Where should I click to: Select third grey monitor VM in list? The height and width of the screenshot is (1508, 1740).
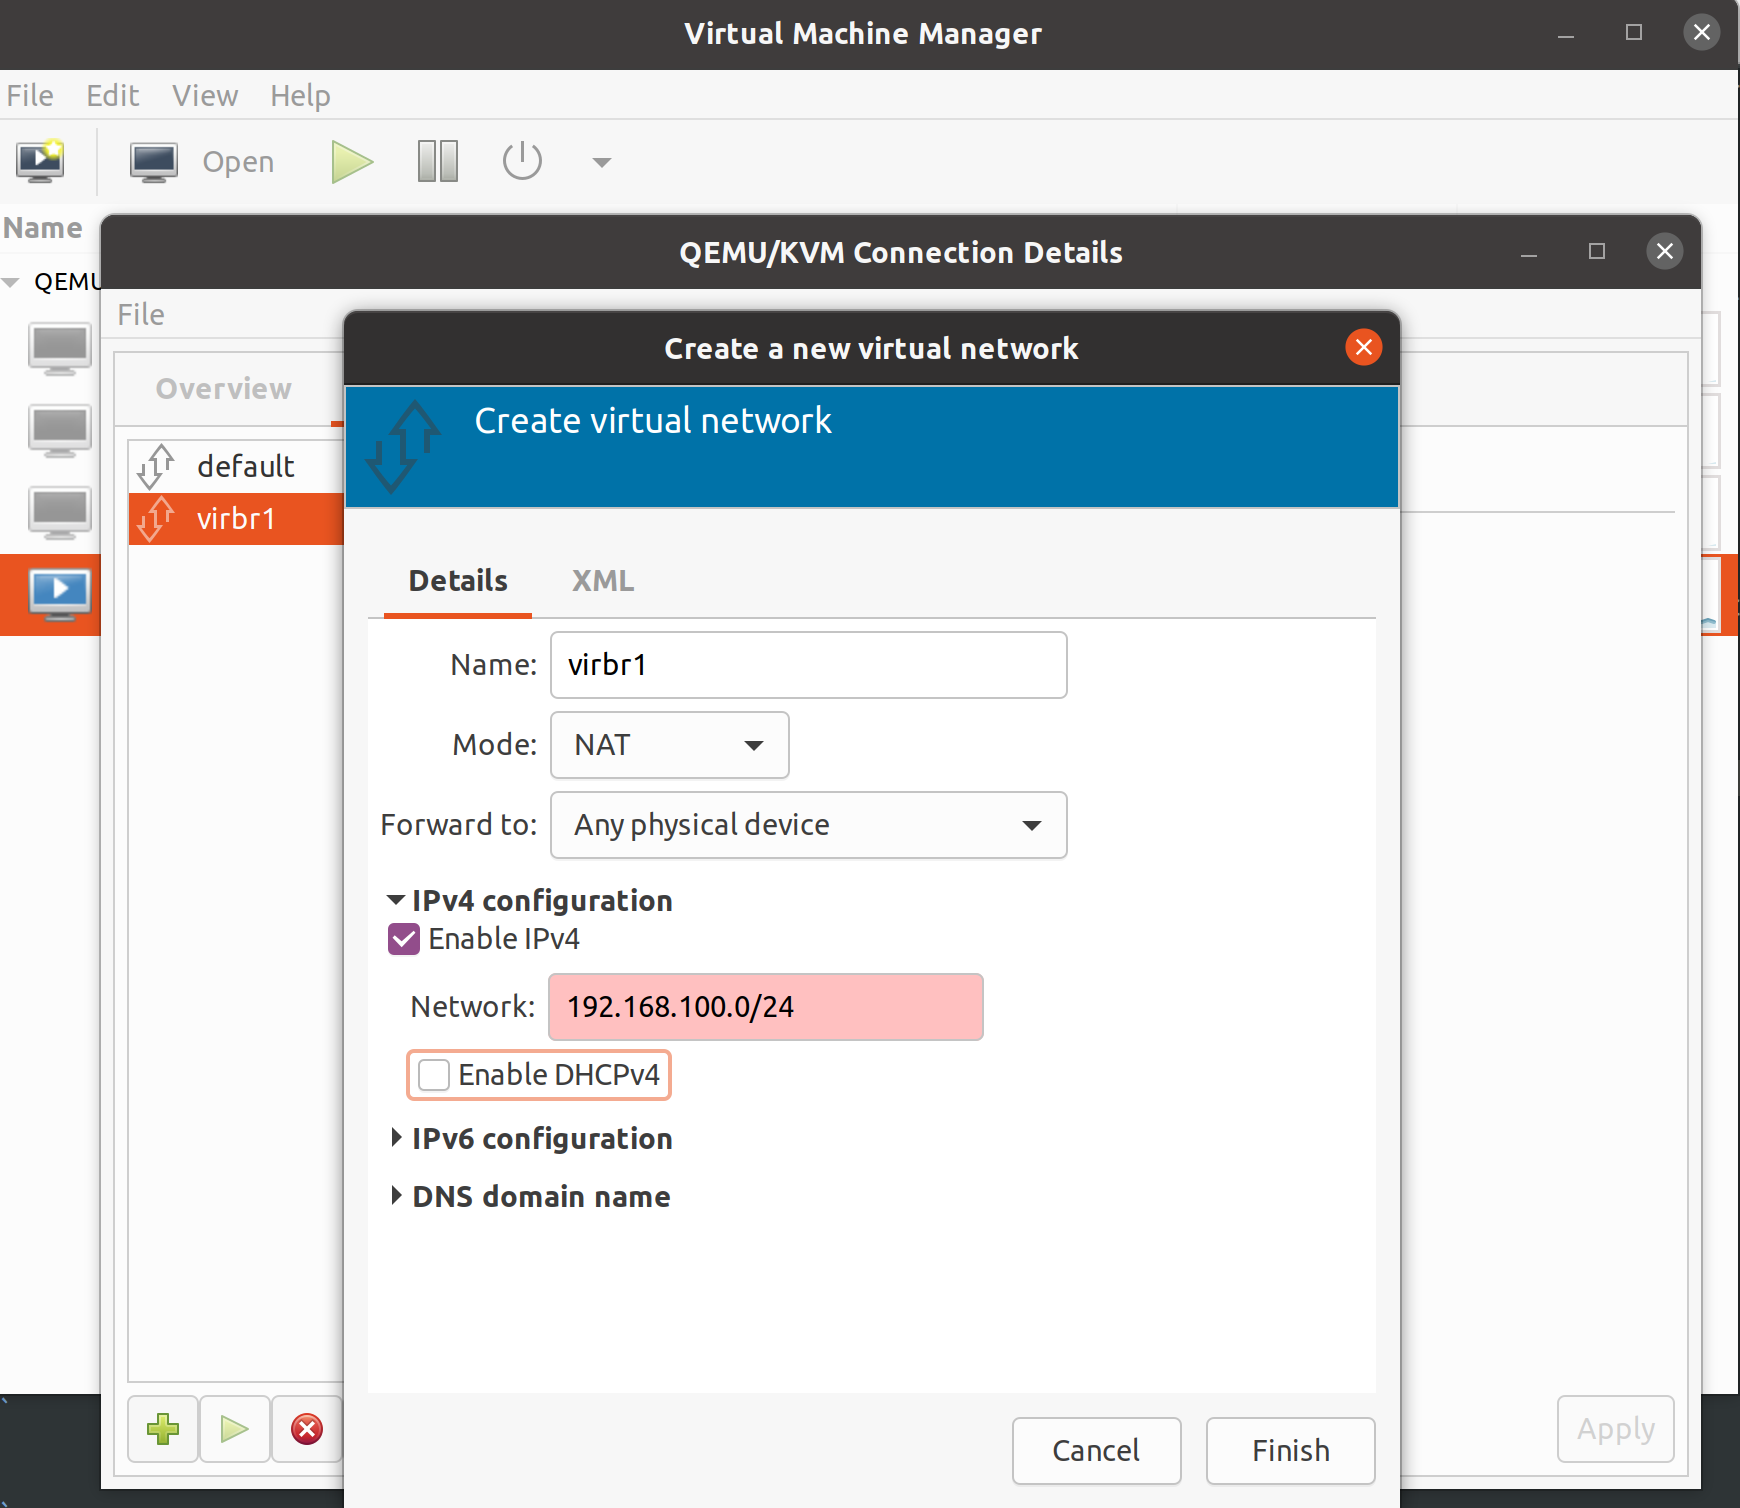point(60,513)
